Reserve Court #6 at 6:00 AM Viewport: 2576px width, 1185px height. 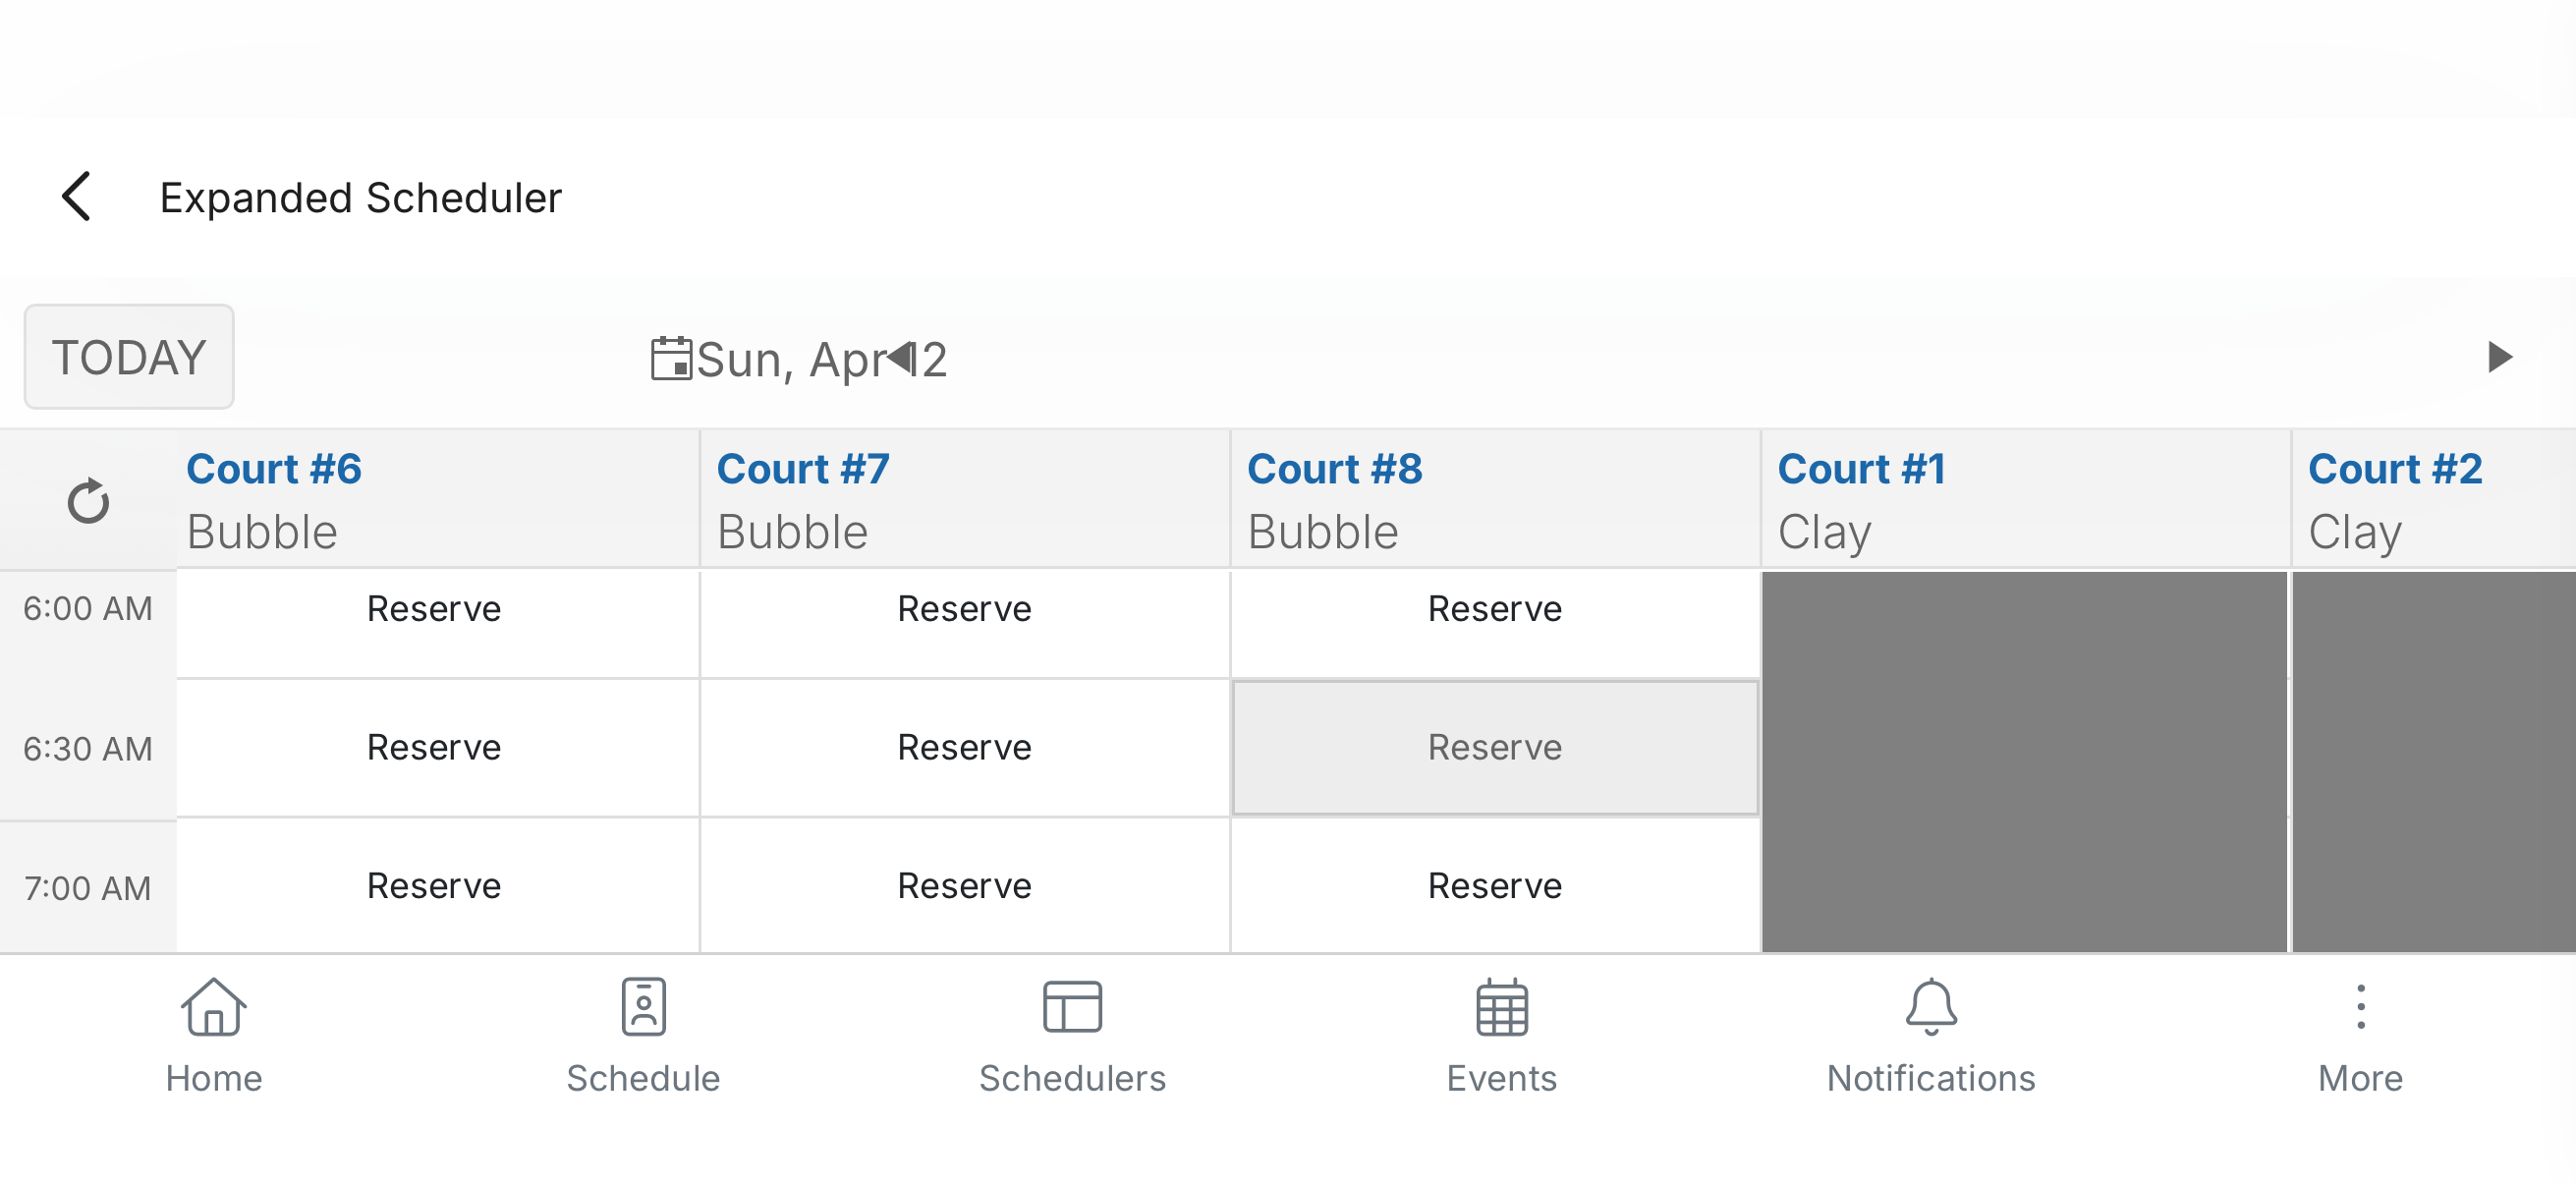pyautogui.click(x=434, y=609)
